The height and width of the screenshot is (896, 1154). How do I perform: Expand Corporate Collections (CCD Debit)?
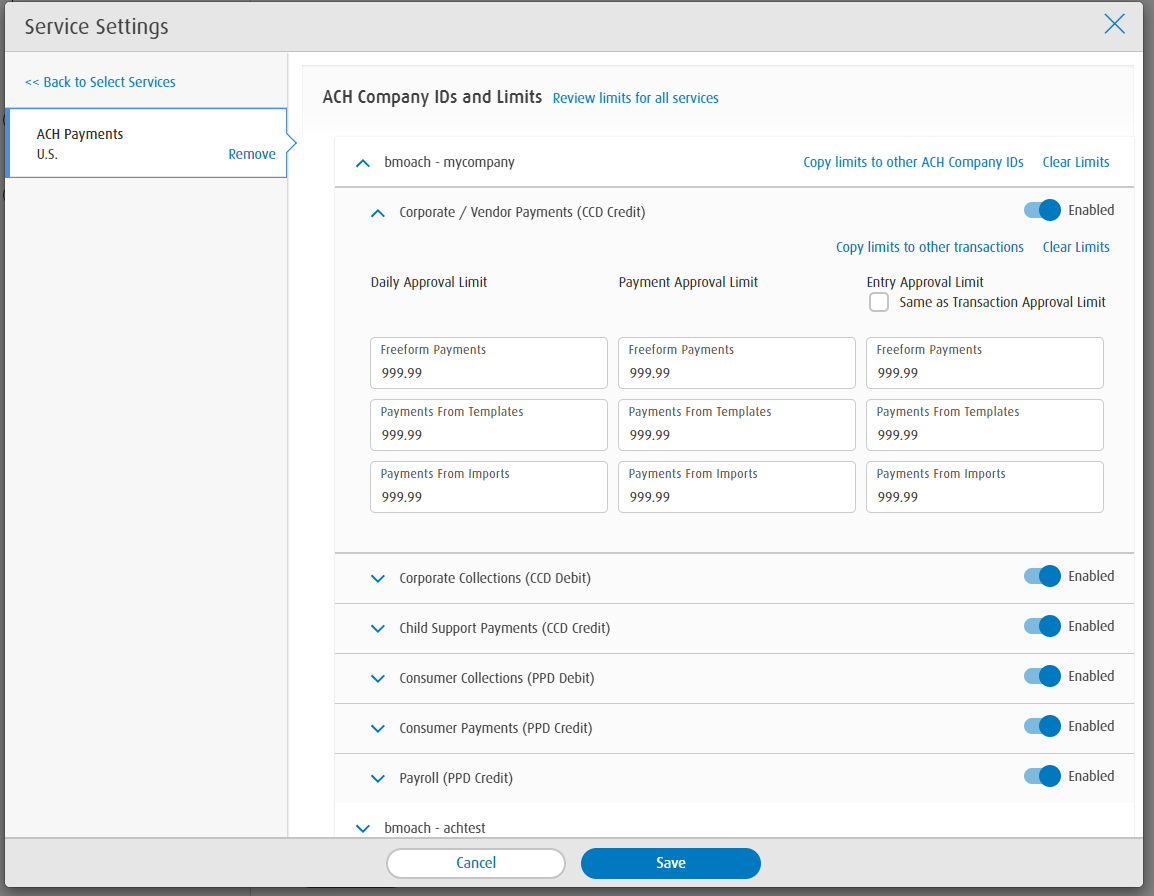coord(378,579)
